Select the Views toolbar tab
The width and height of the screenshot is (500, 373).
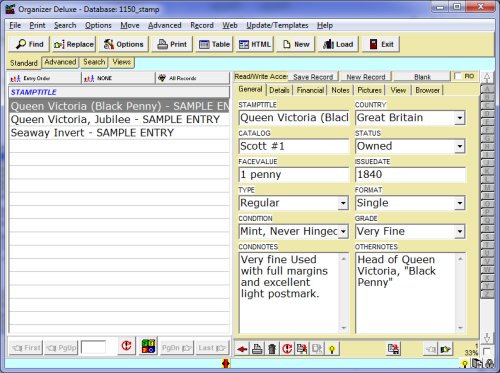[121, 62]
